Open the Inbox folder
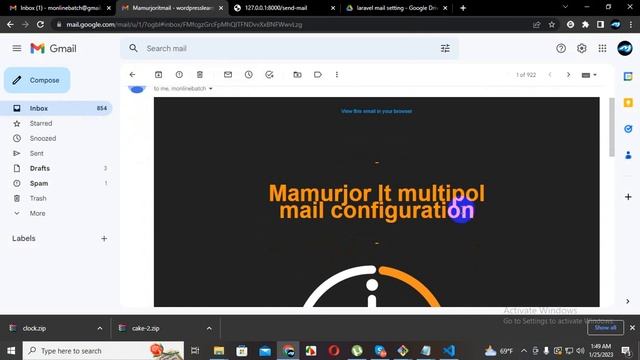This screenshot has width=640, height=360. click(x=56, y=108)
